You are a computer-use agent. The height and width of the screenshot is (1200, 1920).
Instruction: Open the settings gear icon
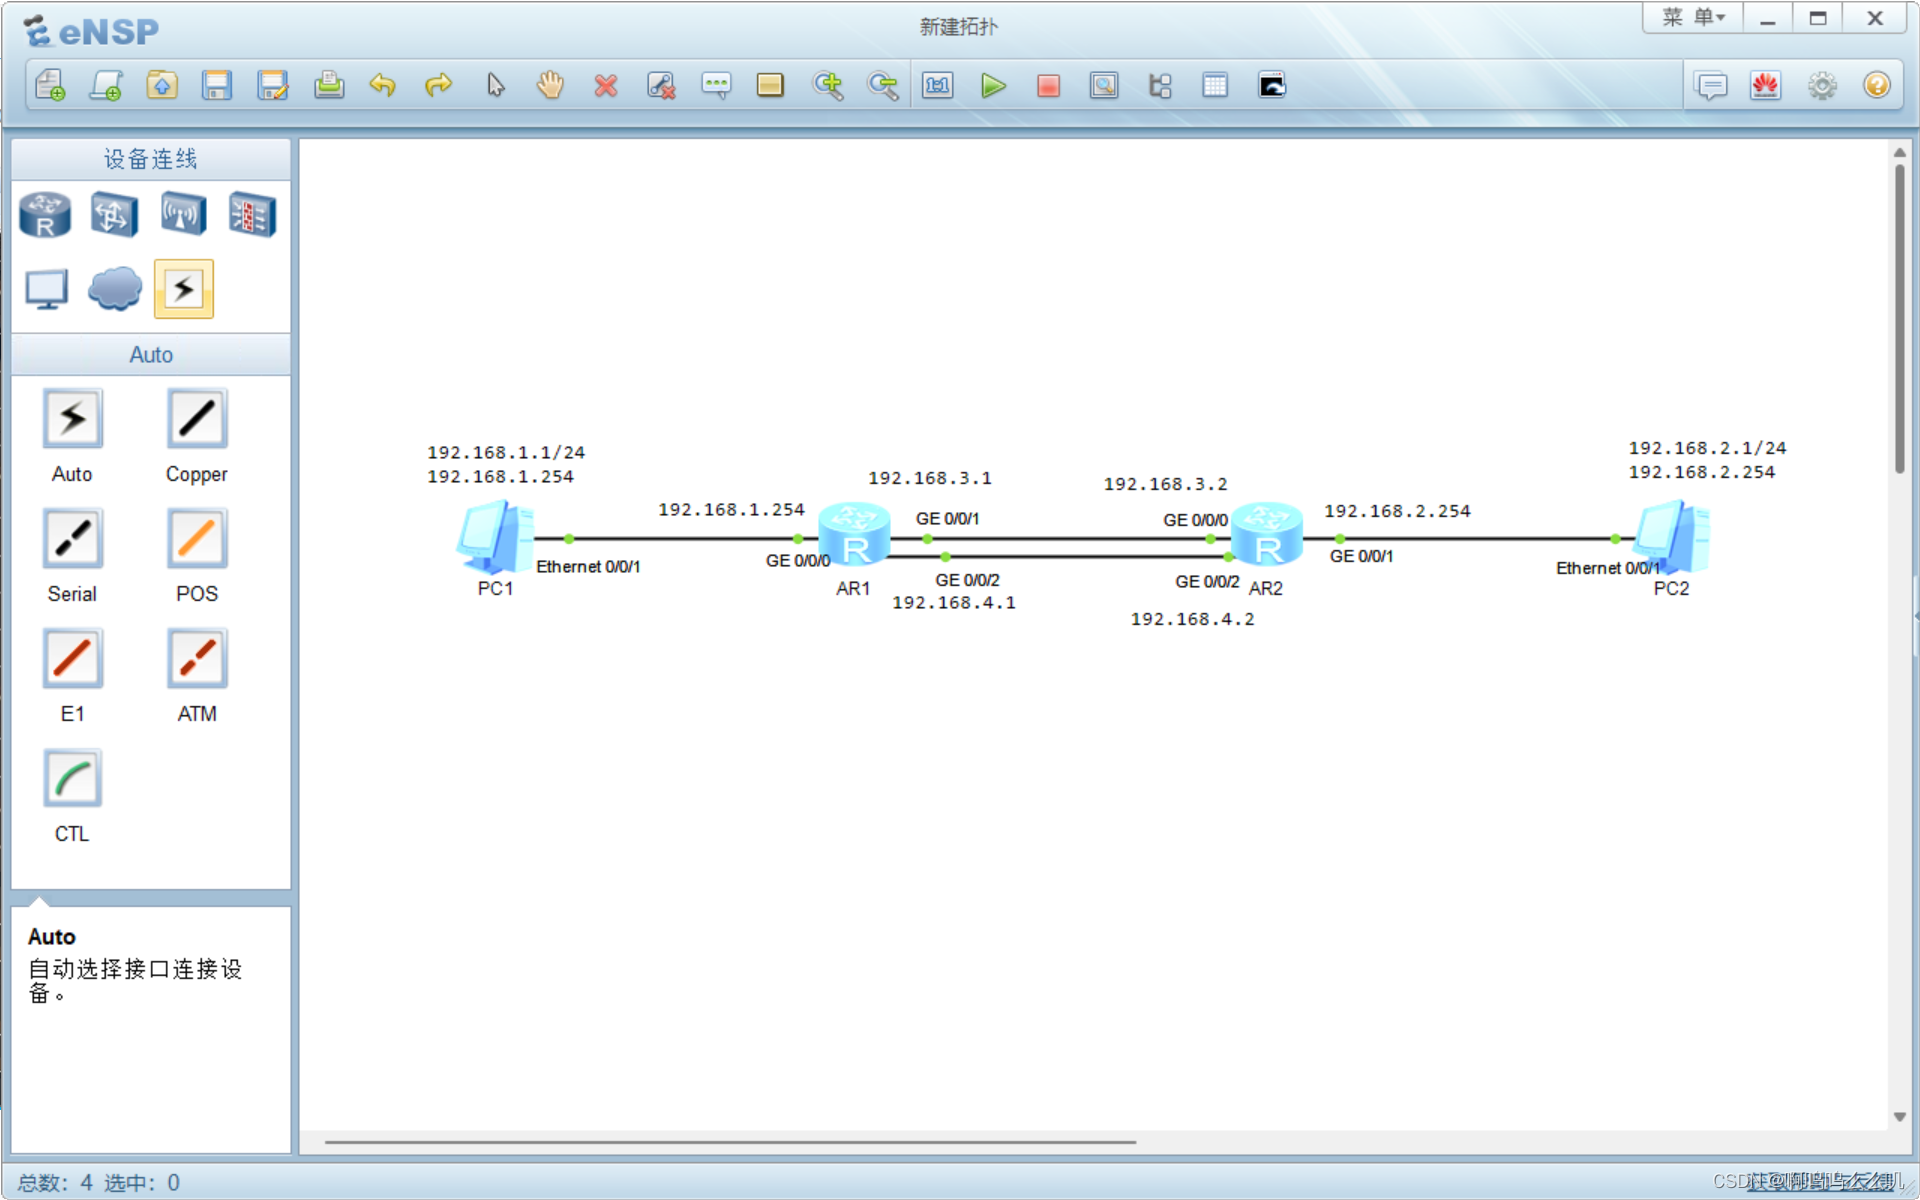click(1822, 86)
